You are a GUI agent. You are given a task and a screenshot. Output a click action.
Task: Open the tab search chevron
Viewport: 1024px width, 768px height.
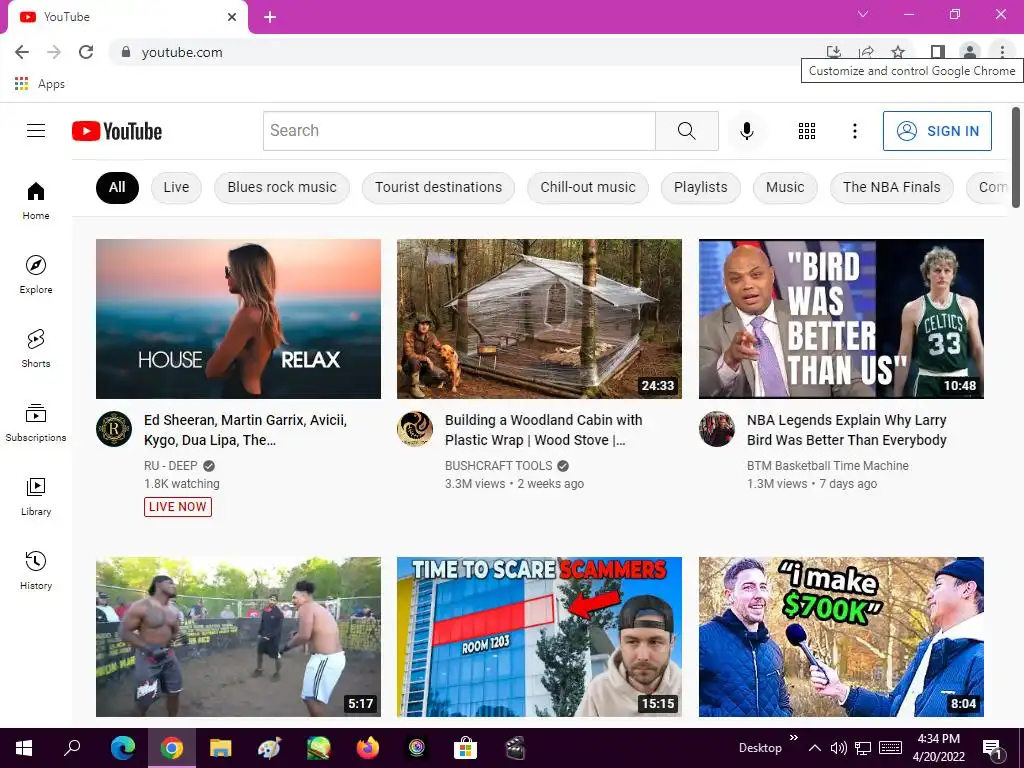click(x=863, y=14)
